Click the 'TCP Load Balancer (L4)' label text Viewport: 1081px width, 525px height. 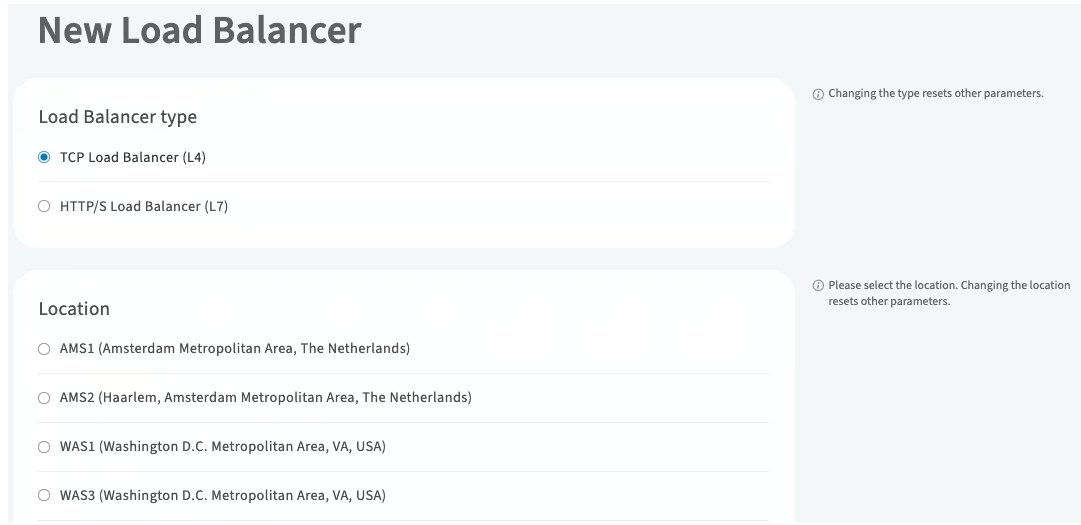pyautogui.click(x=133, y=157)
